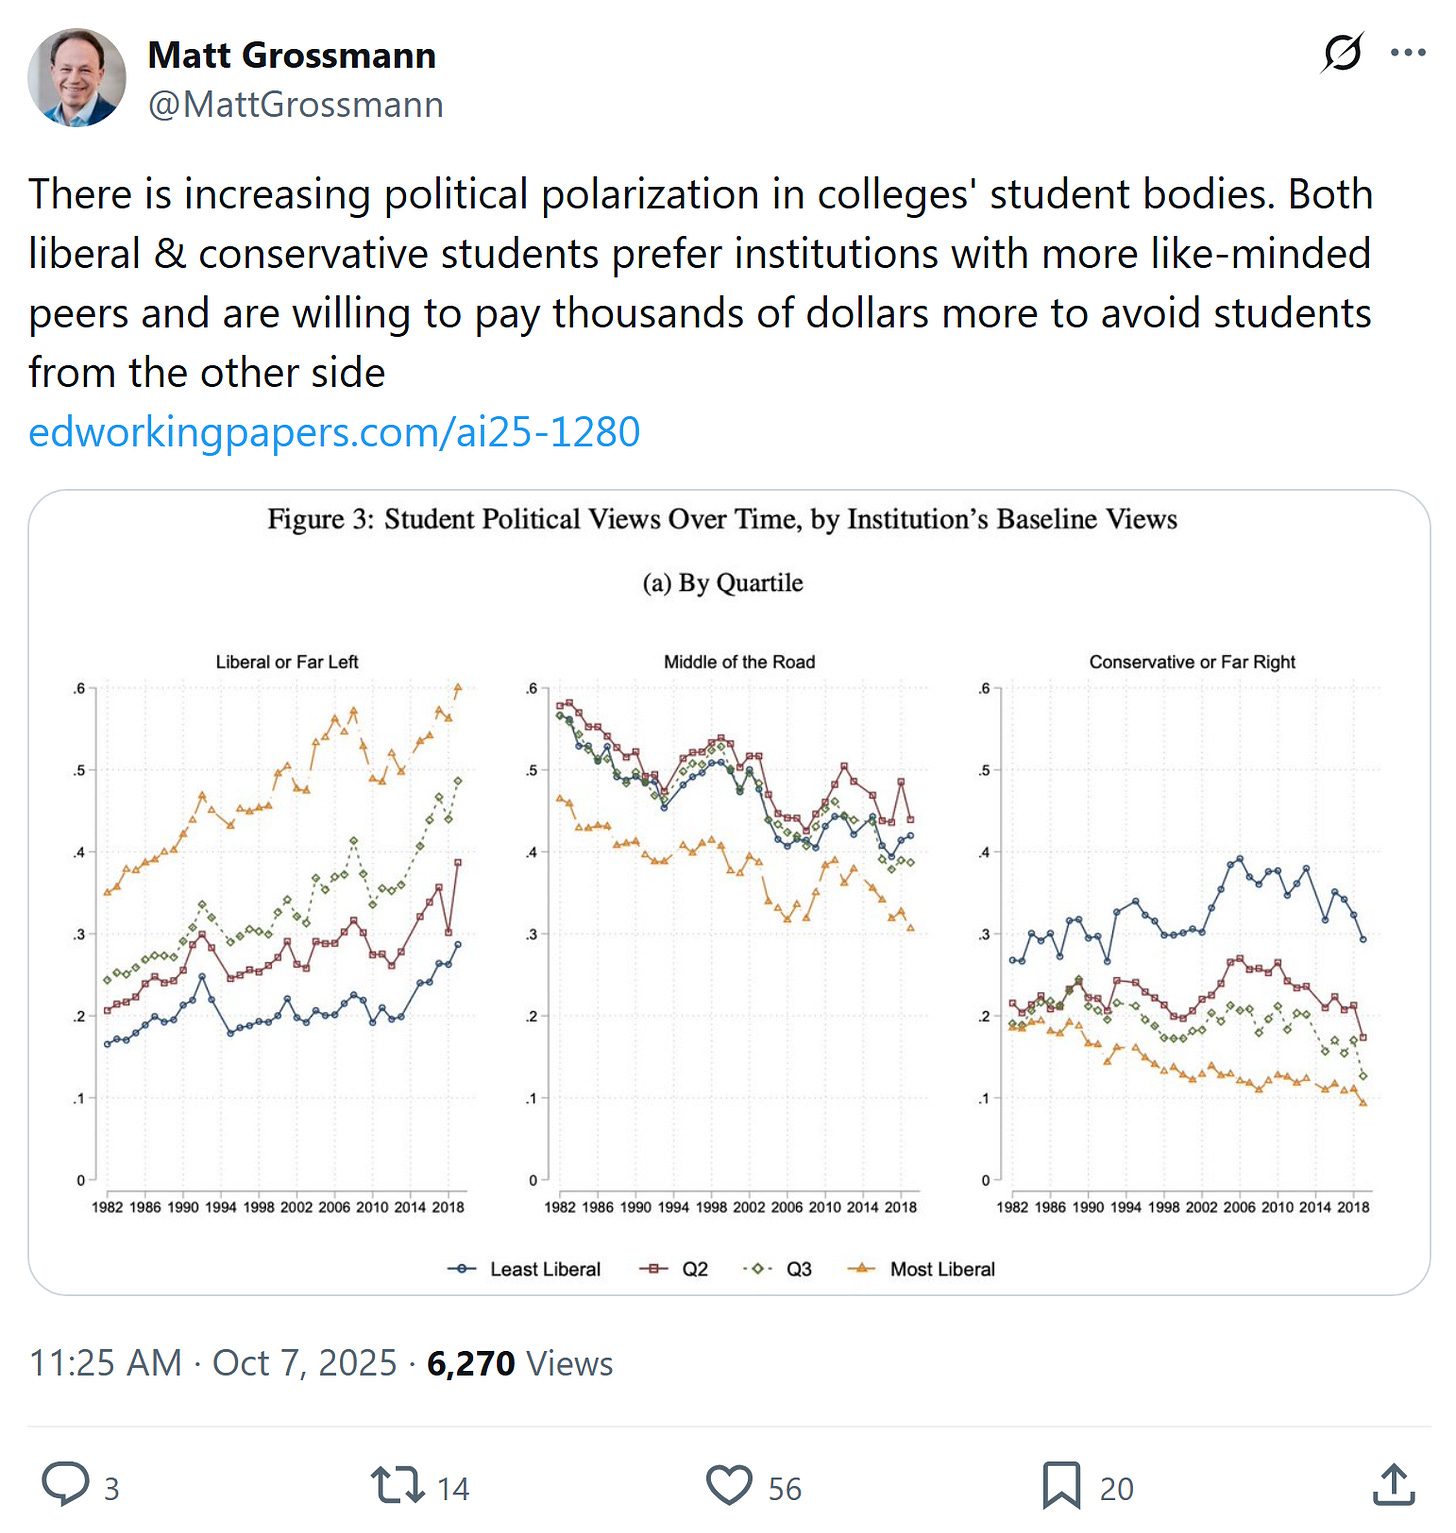Click the repost count of 14
Viewport: 1456px width, 1533px height.
[x=453, y=1489]
